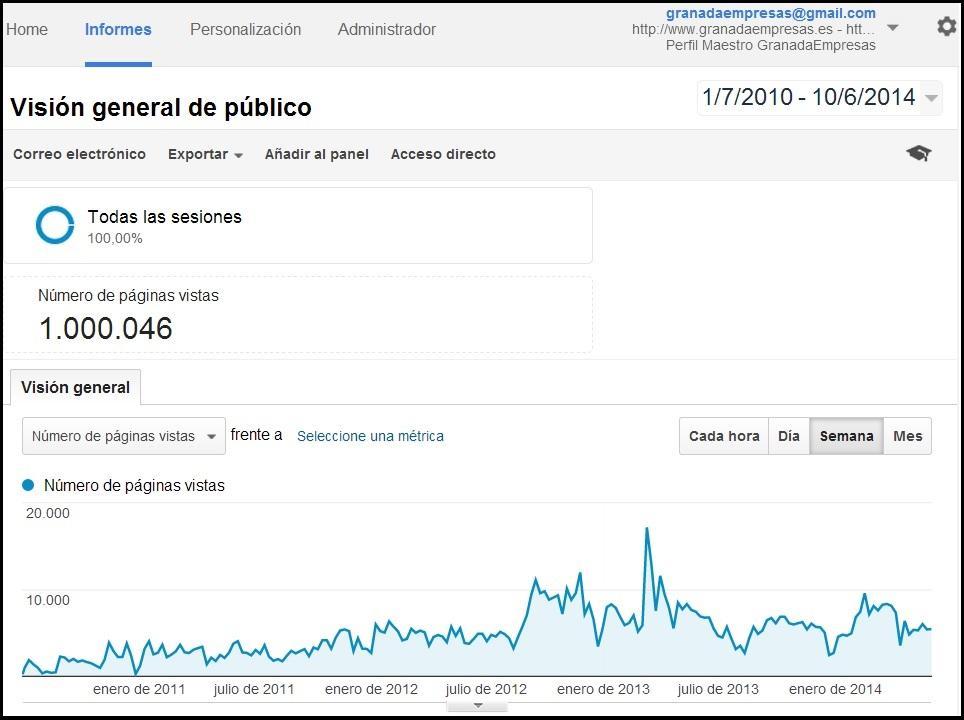Click Seleccione una métrica link

[370, 436]
